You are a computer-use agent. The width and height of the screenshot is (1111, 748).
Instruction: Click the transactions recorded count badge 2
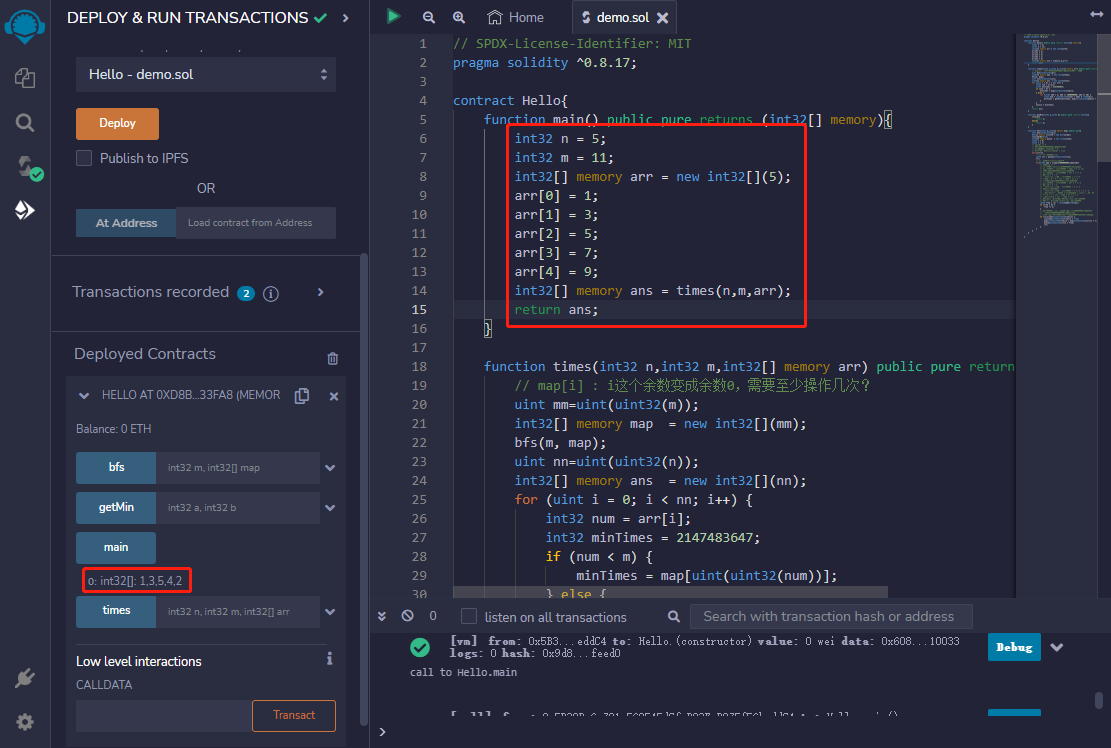point(246,293)
